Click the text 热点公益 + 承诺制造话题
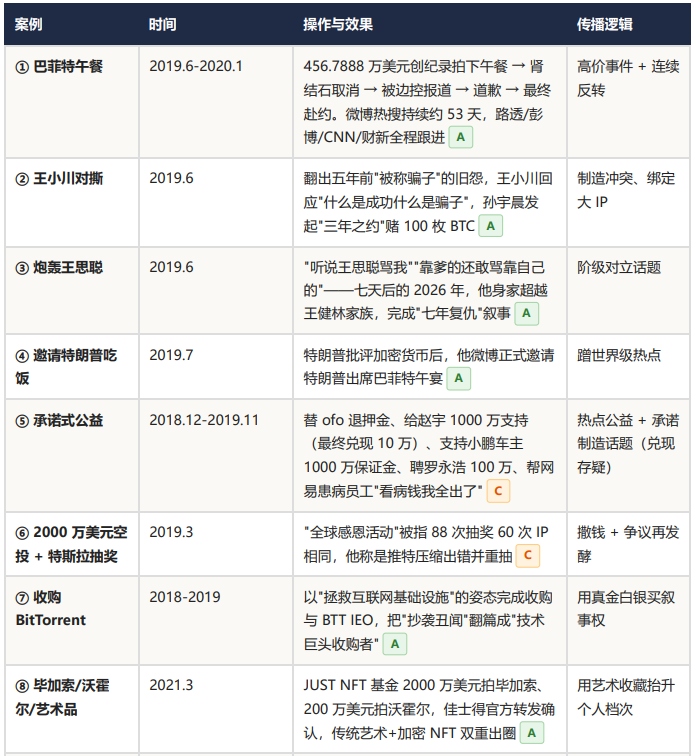Screen dimensions: 695x756 [628, 444]
